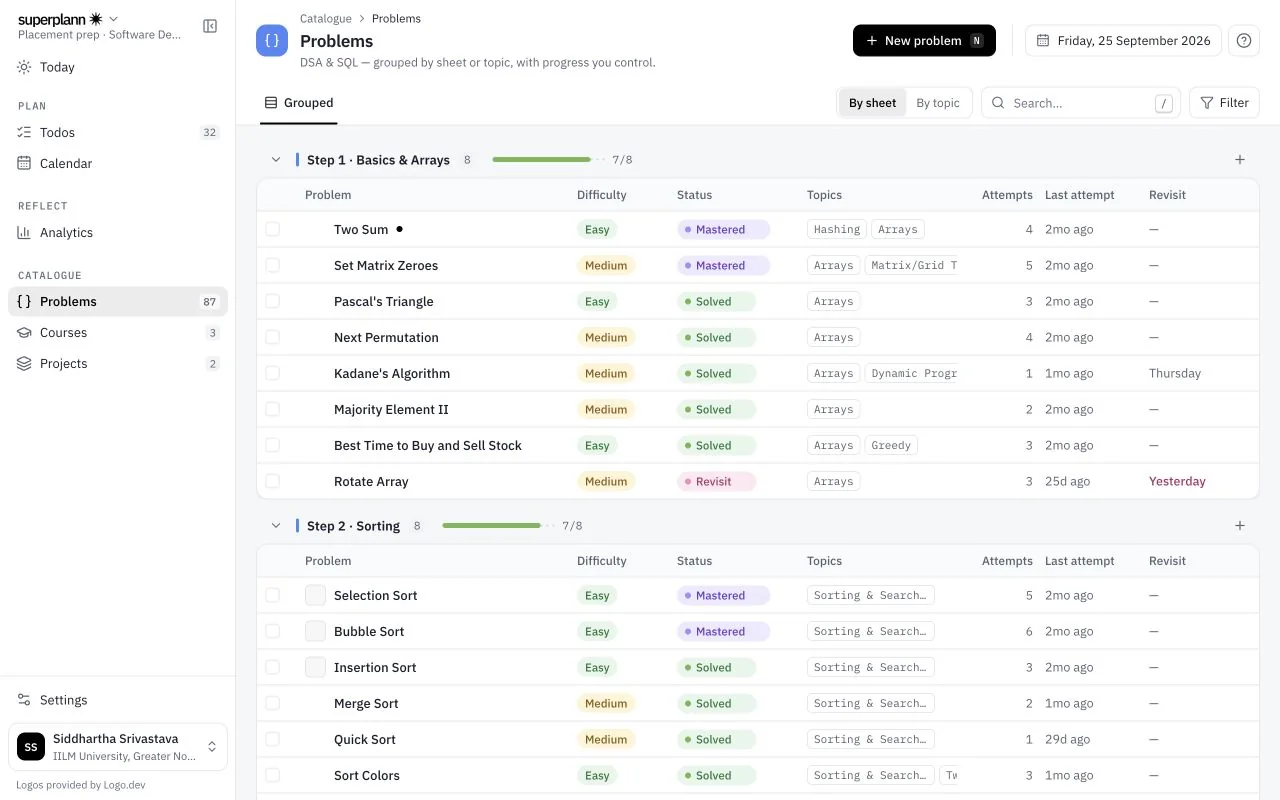Toggle checkbox for Merge Sort
The height and width of the screenshot is (800, 1280).
pyautogui.click(x=273, y=703)
